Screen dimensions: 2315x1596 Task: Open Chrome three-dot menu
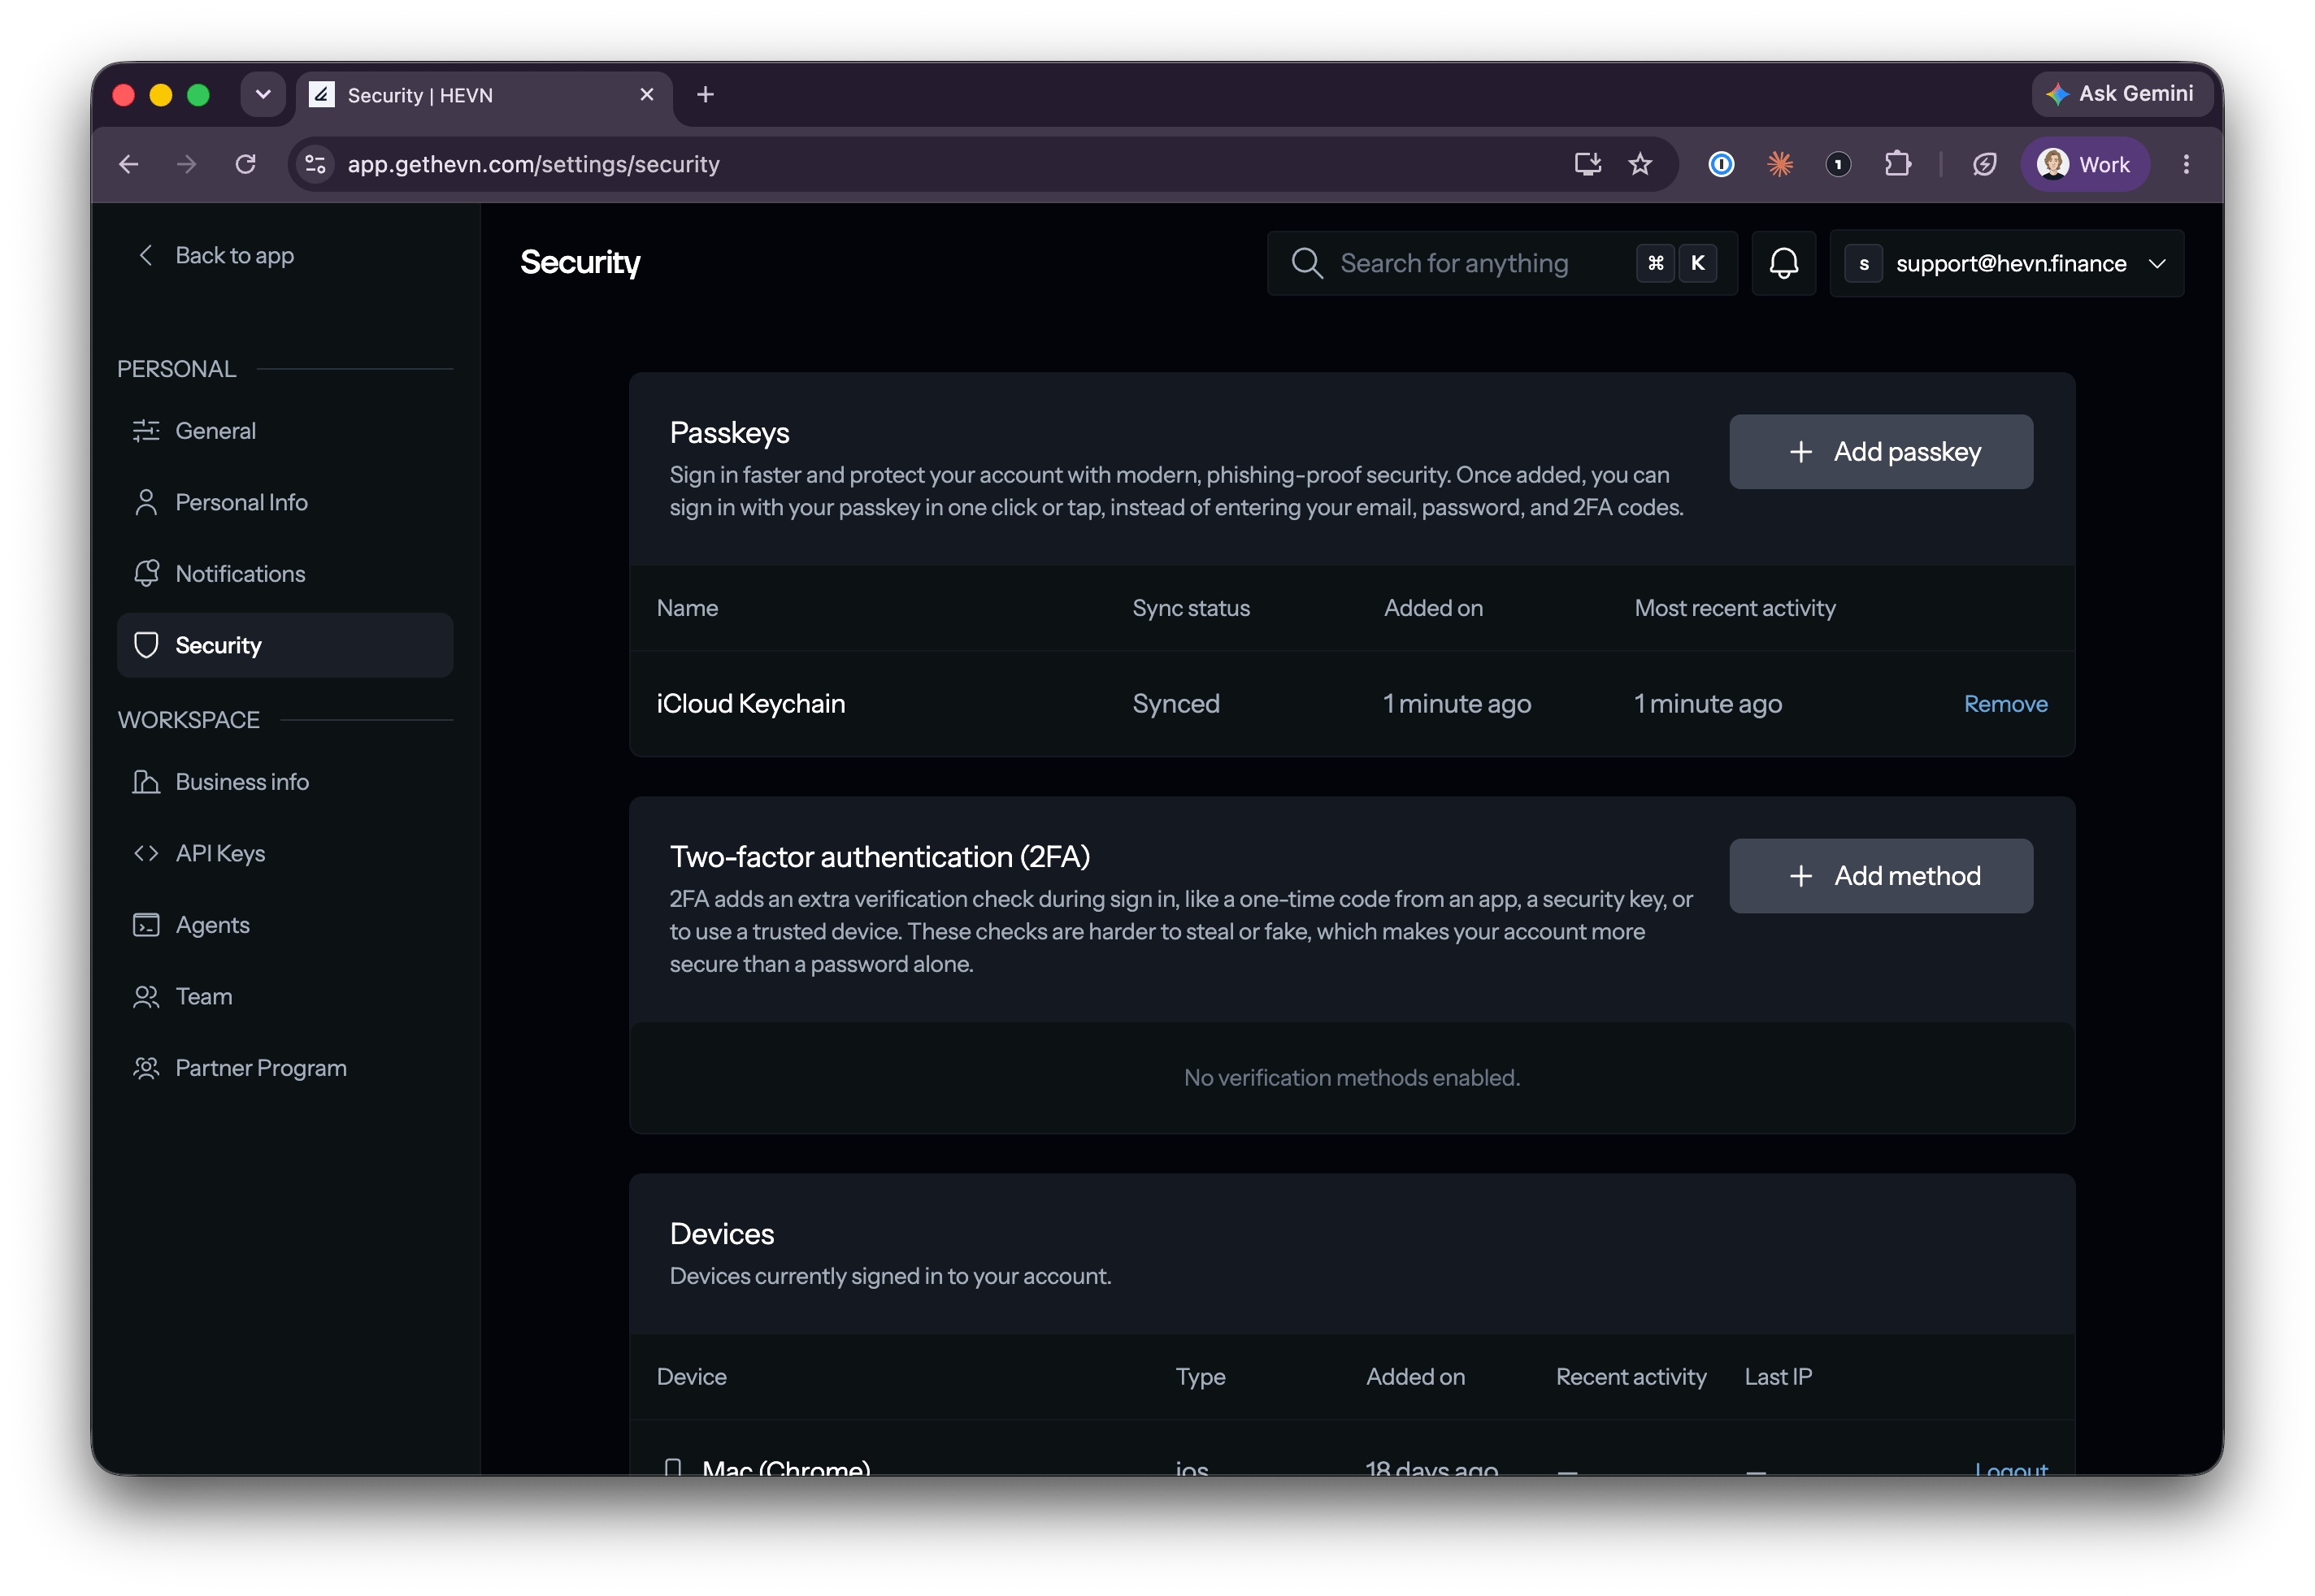2186,164
